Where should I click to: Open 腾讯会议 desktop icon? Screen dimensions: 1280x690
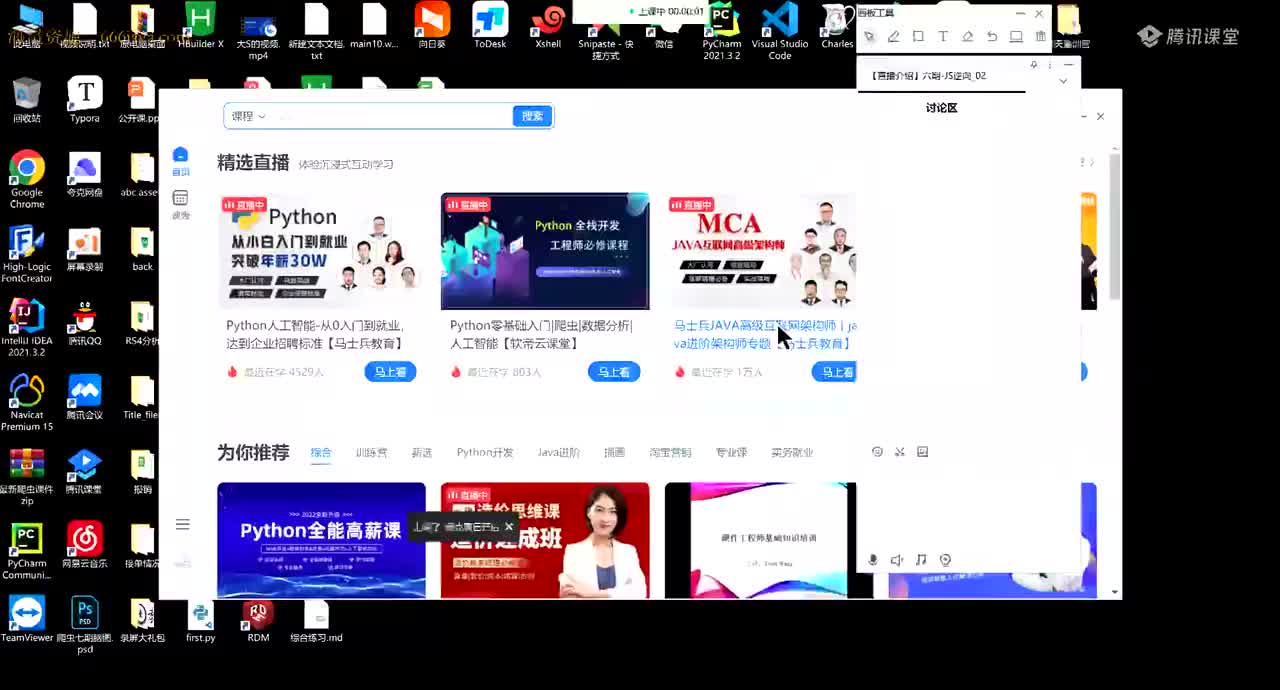[85, 396]
